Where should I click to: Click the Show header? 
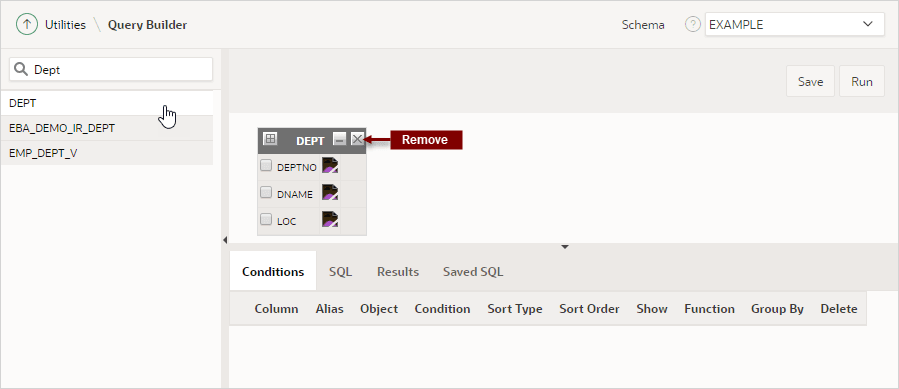pyautogui.click(x=652, y=309)
